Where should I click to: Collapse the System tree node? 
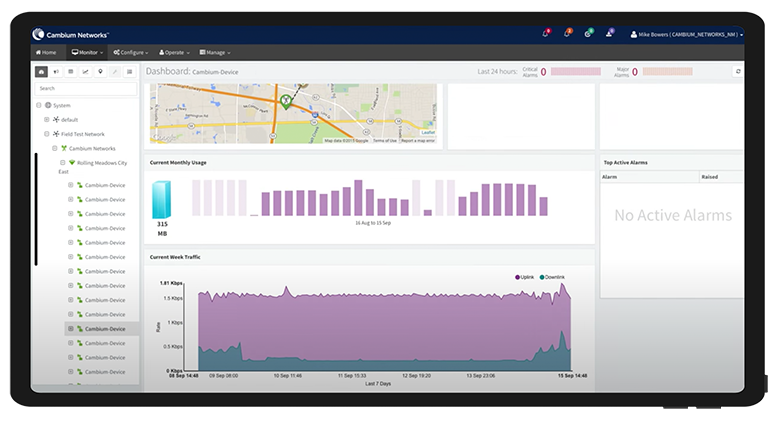click(x=39, y=105)
